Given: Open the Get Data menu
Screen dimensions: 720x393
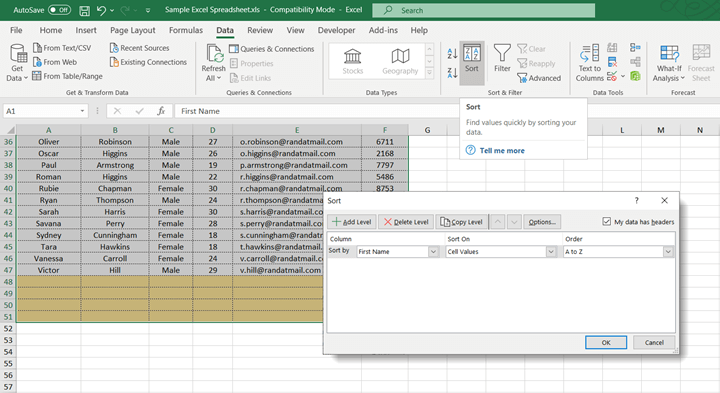Looking at the screenshot, I should coord(17,63).
